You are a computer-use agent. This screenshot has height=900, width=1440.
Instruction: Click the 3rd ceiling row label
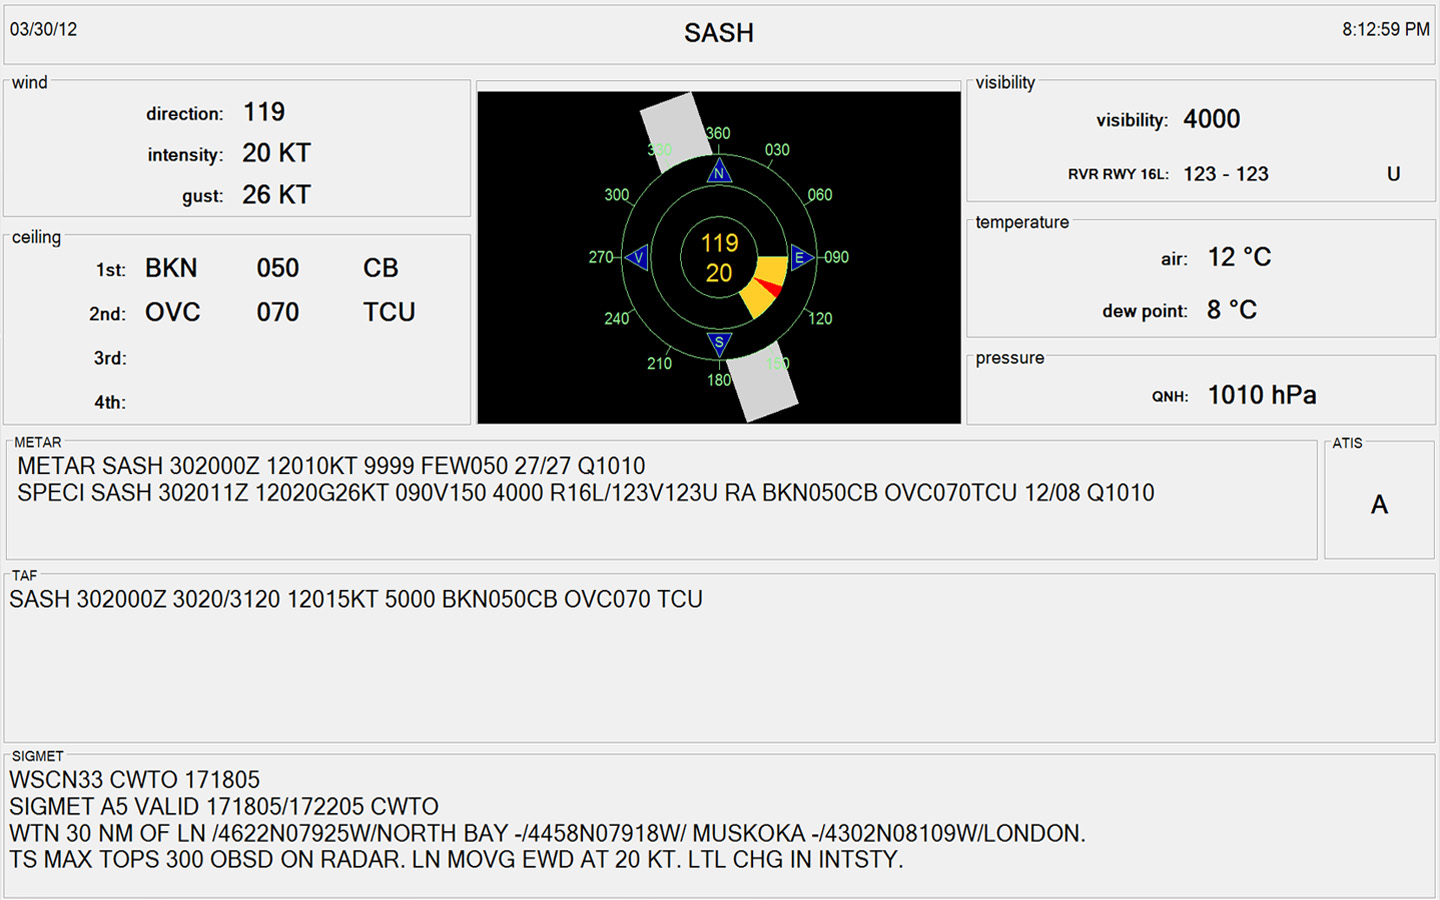pos(110,358)
